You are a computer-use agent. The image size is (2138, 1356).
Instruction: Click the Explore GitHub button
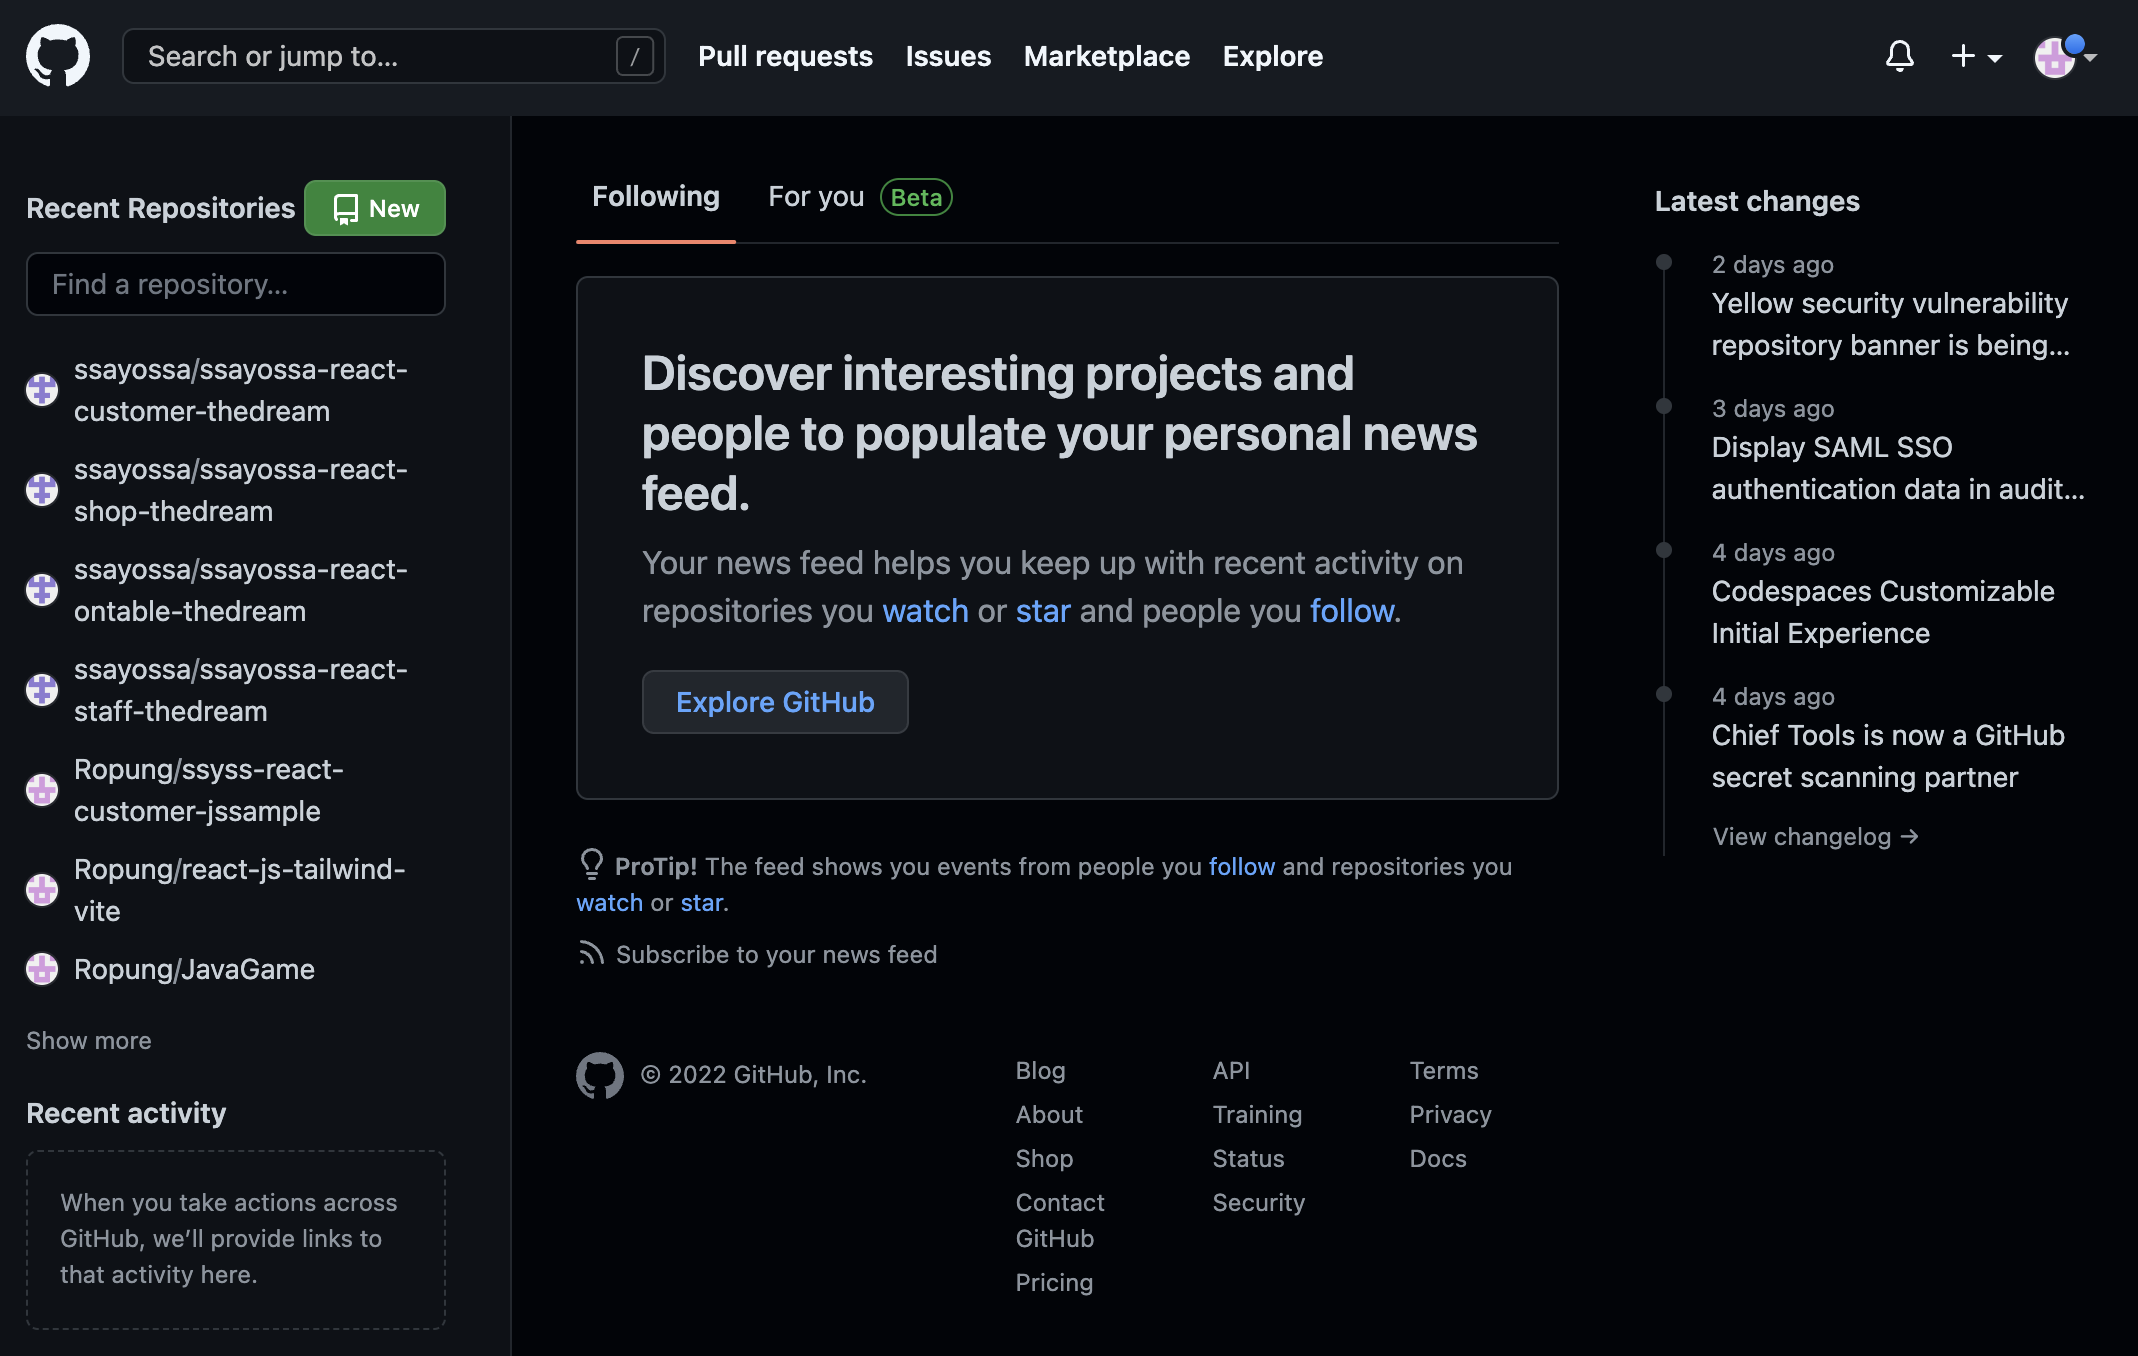[775, 702]
